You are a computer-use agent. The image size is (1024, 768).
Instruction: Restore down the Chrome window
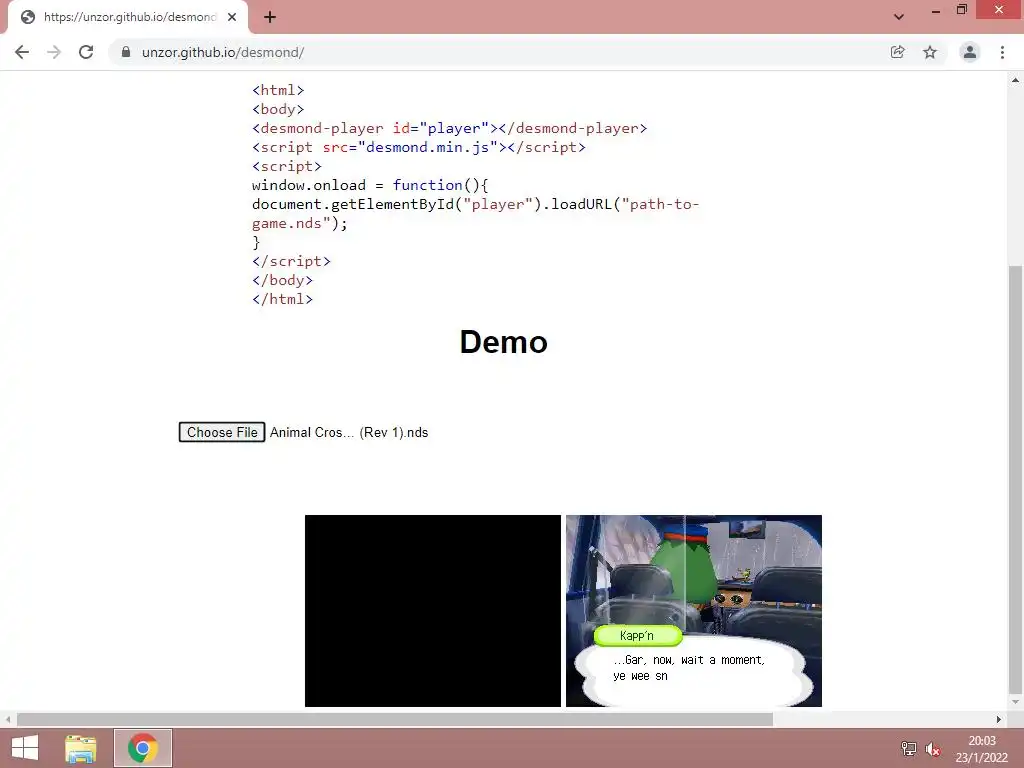[962, 10]
